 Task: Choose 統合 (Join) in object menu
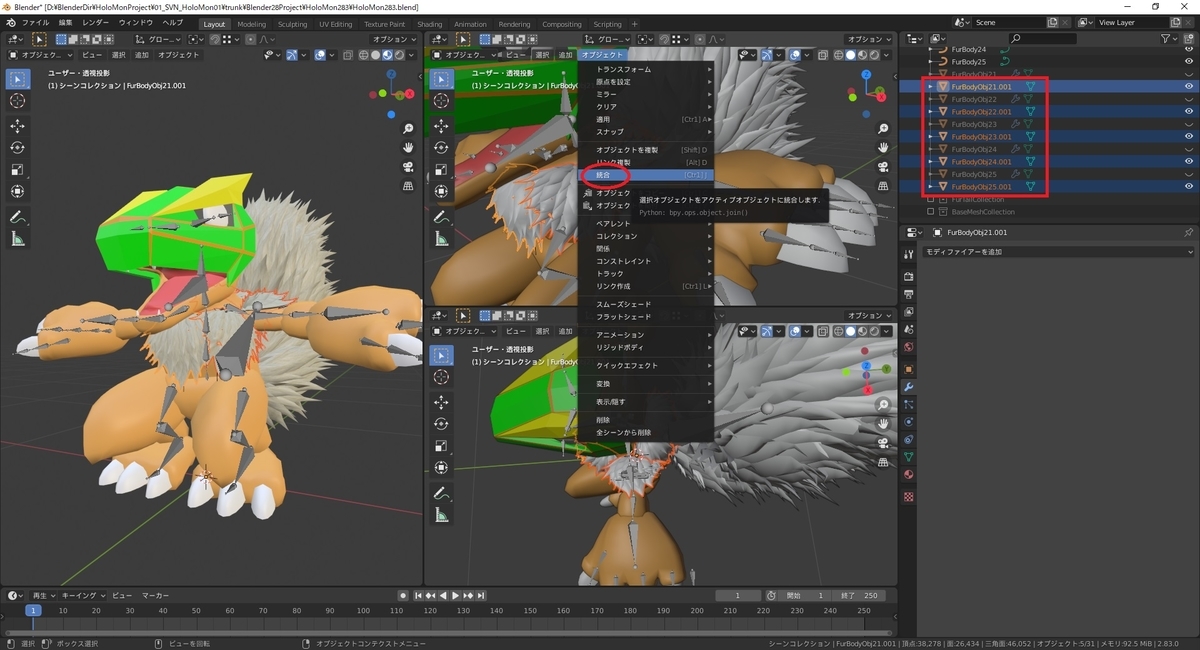(x=645, y=175)
